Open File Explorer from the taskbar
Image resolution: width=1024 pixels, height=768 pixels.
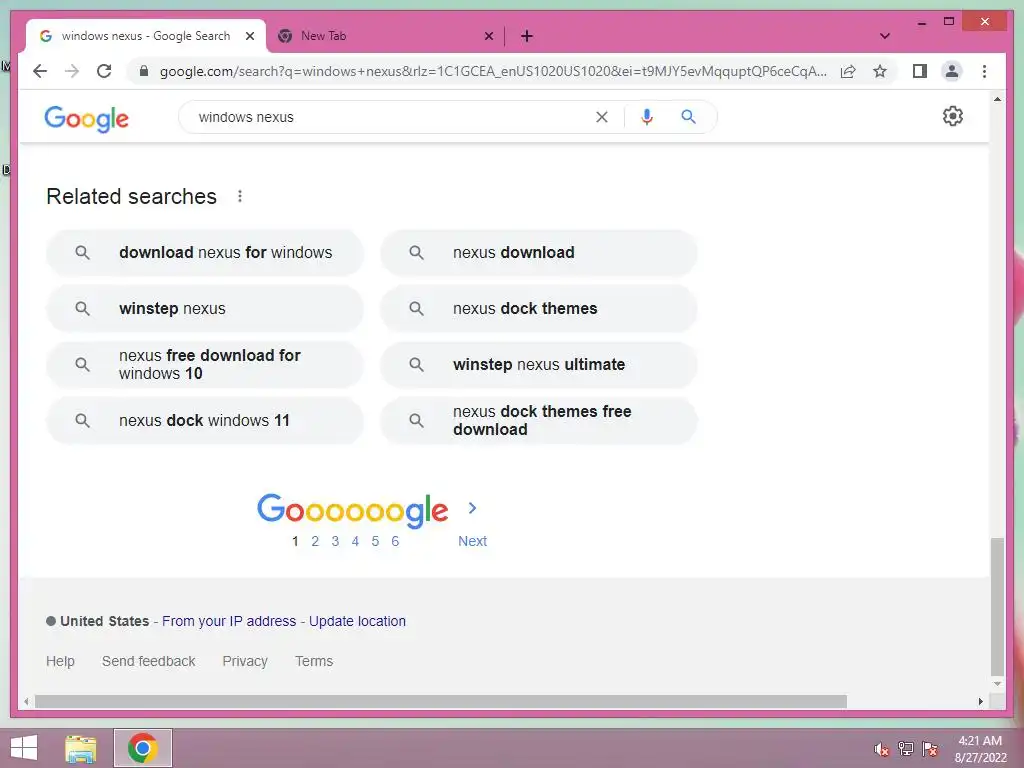pos(80,748)
